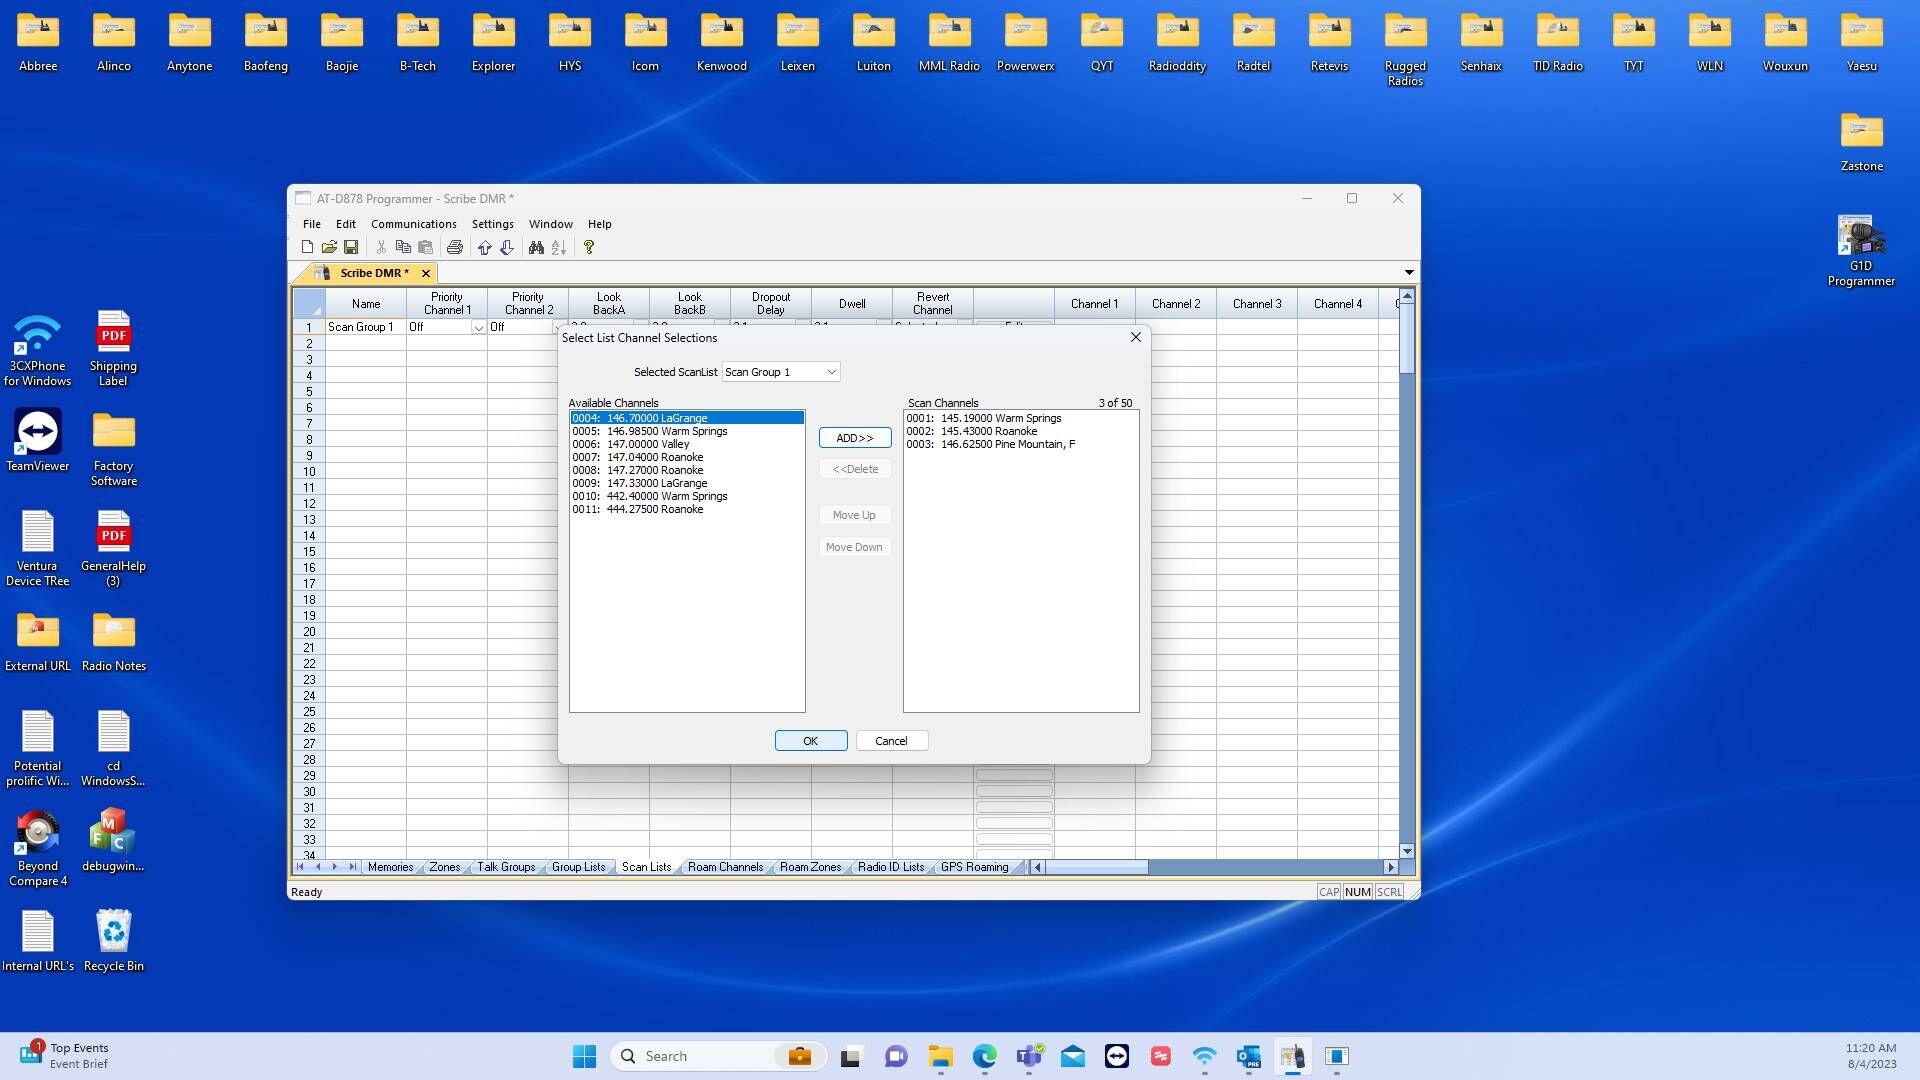Switch to the Talk Groups sheet tab

tap(506, 867)
